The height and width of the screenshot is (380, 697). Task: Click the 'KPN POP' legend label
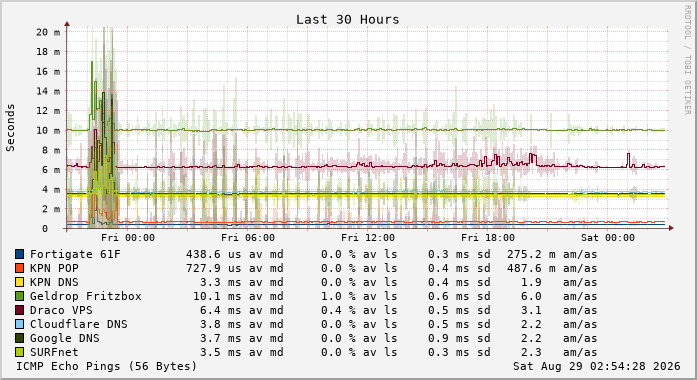(54, 268)
